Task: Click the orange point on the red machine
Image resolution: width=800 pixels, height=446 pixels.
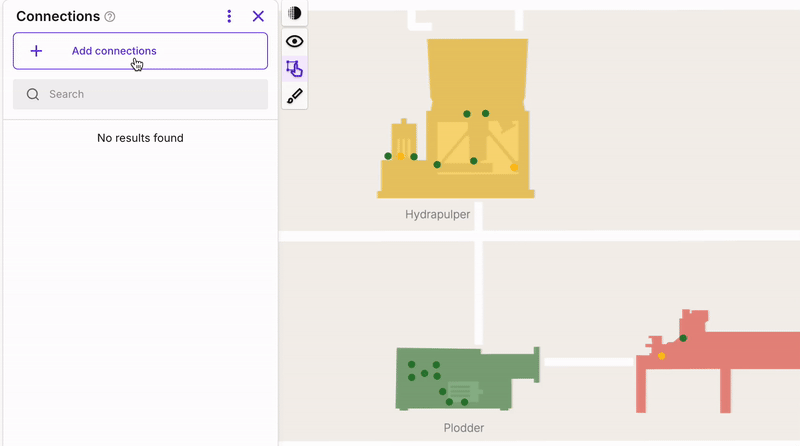Action: point(661,356)
